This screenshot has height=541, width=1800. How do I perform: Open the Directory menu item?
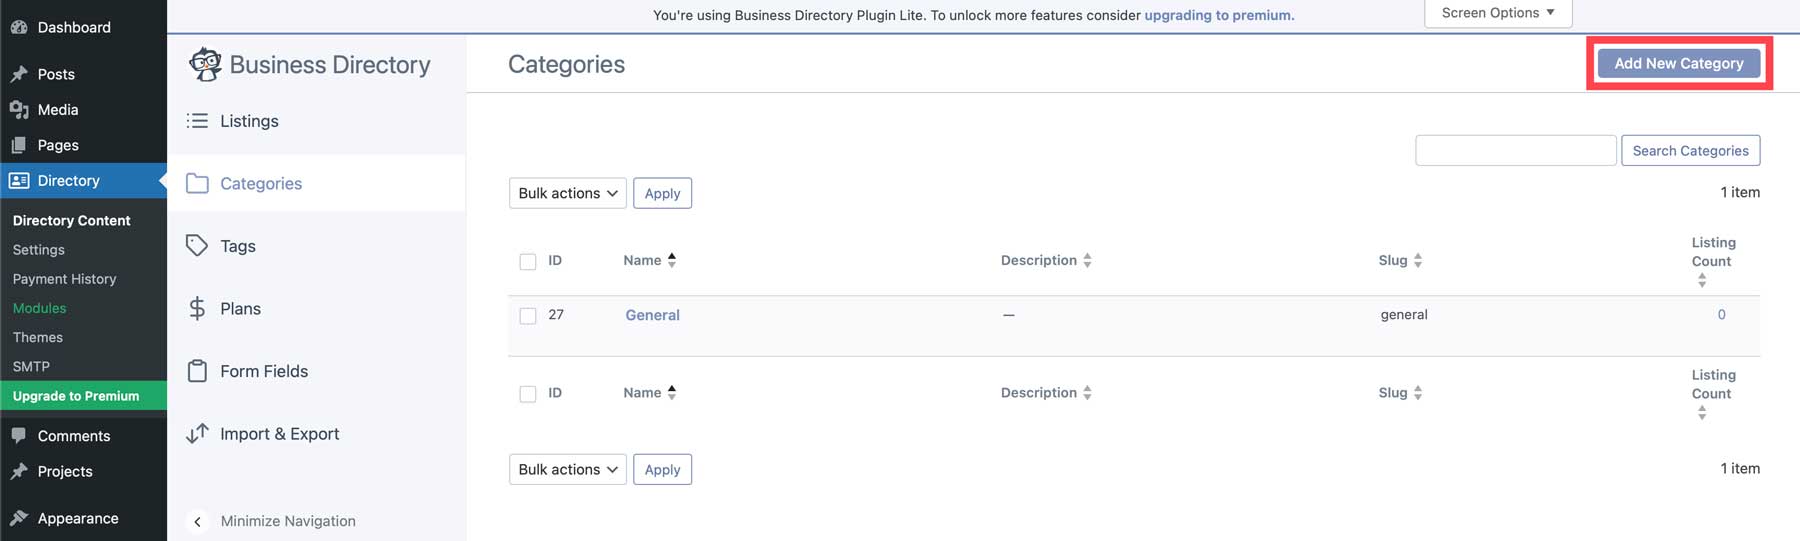click(69, 181)
